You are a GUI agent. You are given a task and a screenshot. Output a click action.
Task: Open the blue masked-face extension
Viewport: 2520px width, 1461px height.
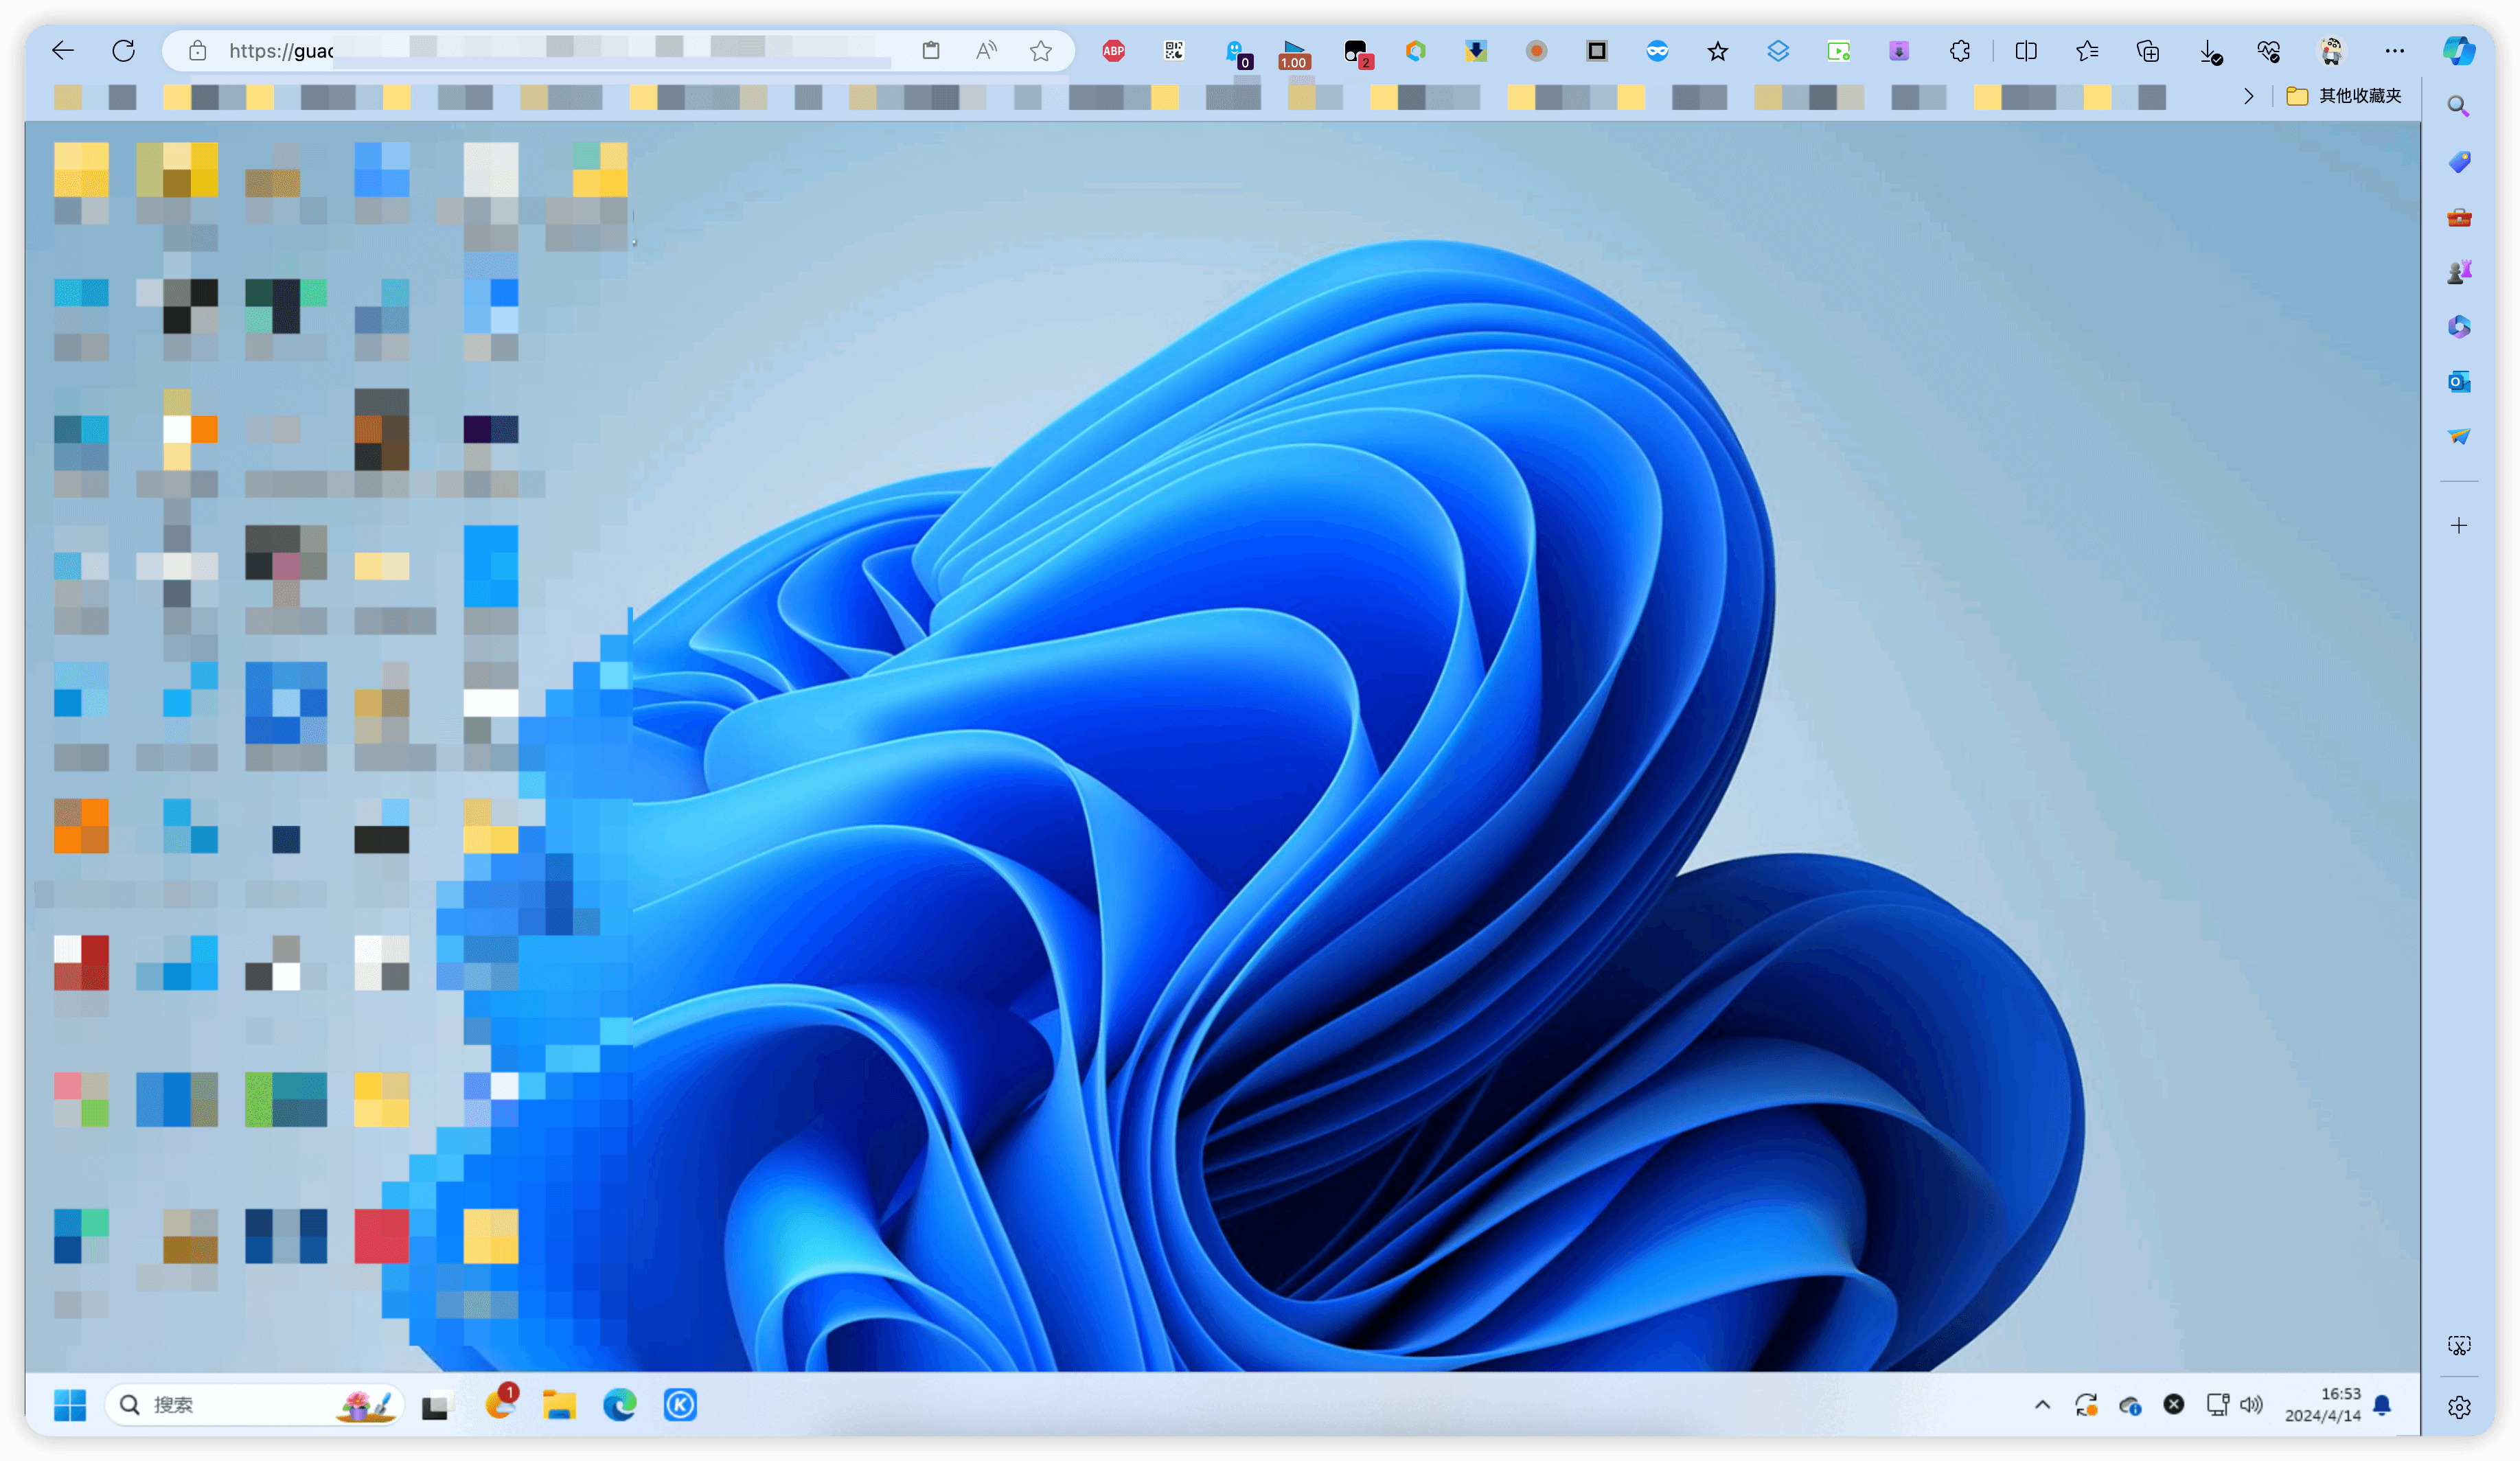[x=1657, y=50]
